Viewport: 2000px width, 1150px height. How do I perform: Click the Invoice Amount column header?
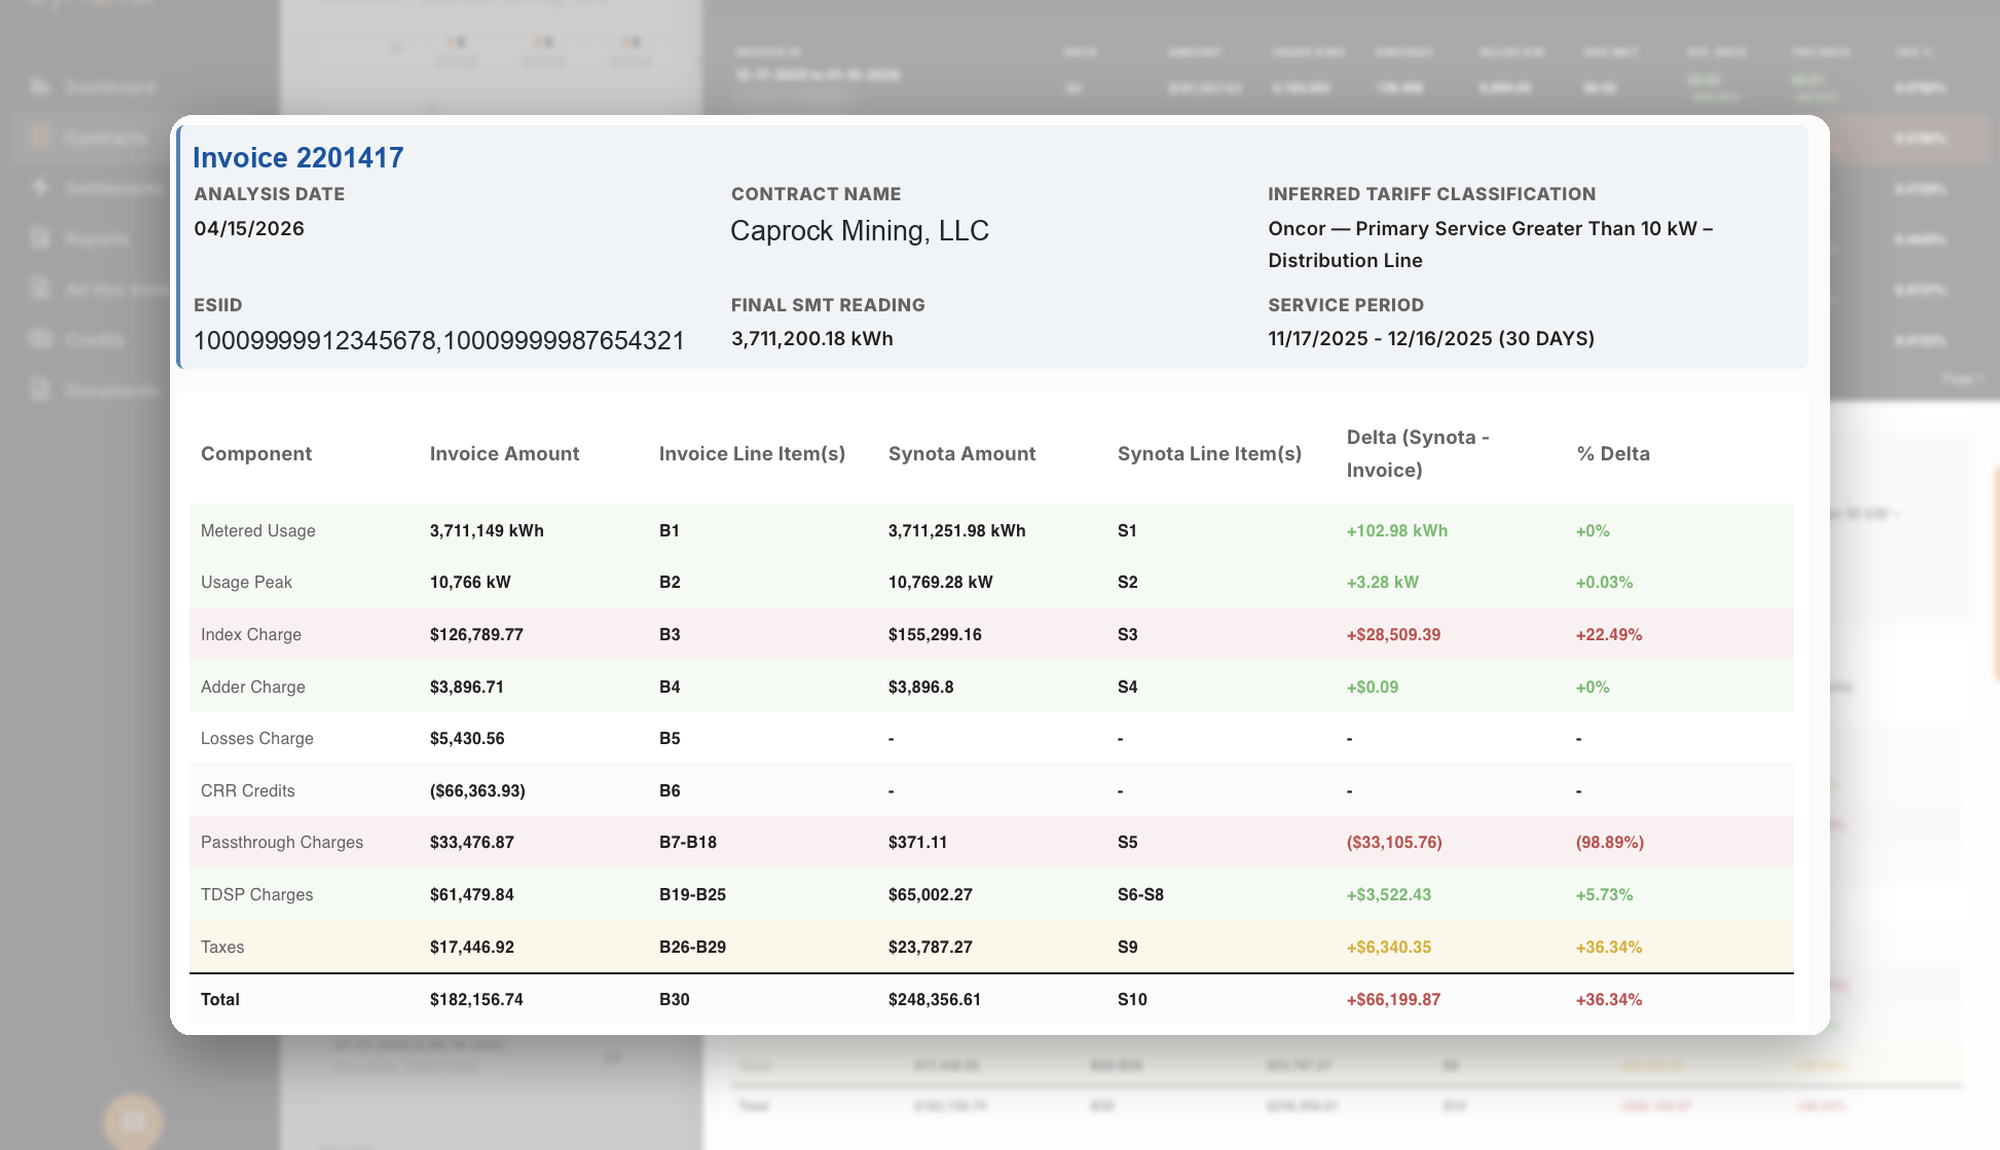(504, 454)
